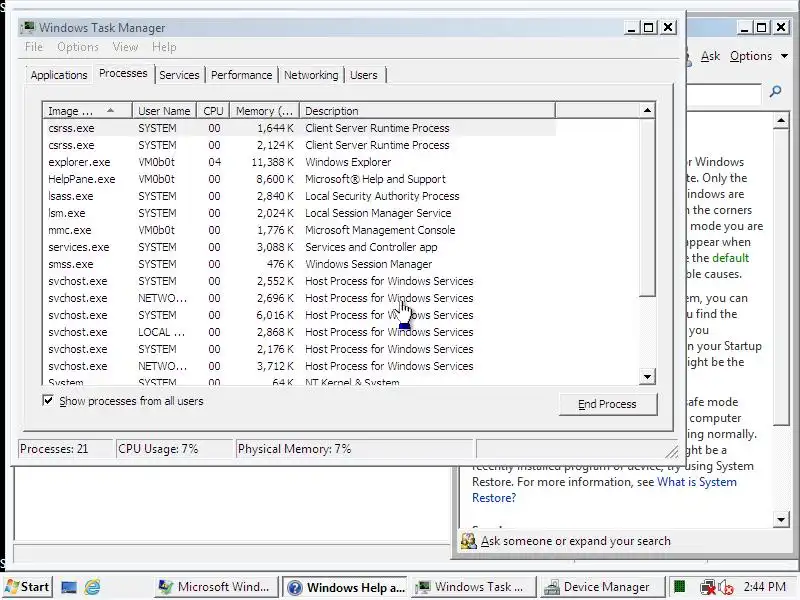Sort by Description column header
This screenshot has height=600, width=800.
[x=427, y=111]
